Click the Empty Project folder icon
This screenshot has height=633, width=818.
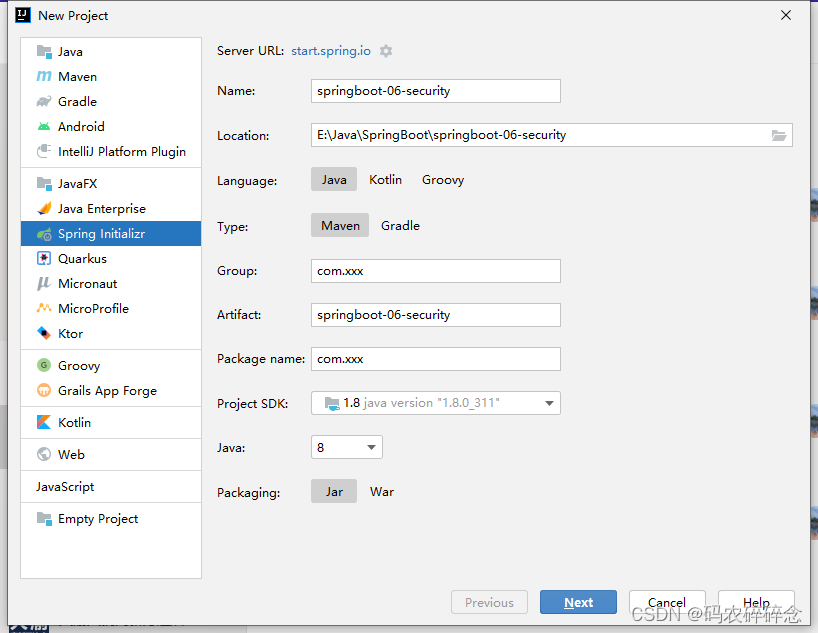click(x=44, y=518)
